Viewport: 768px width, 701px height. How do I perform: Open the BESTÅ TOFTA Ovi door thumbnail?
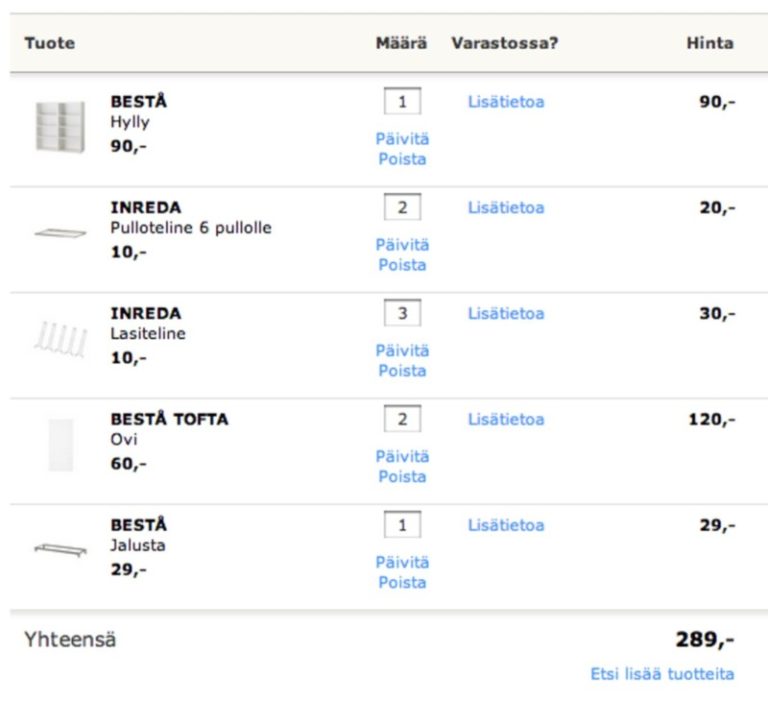pyautogui.click(x=61, y=445)
